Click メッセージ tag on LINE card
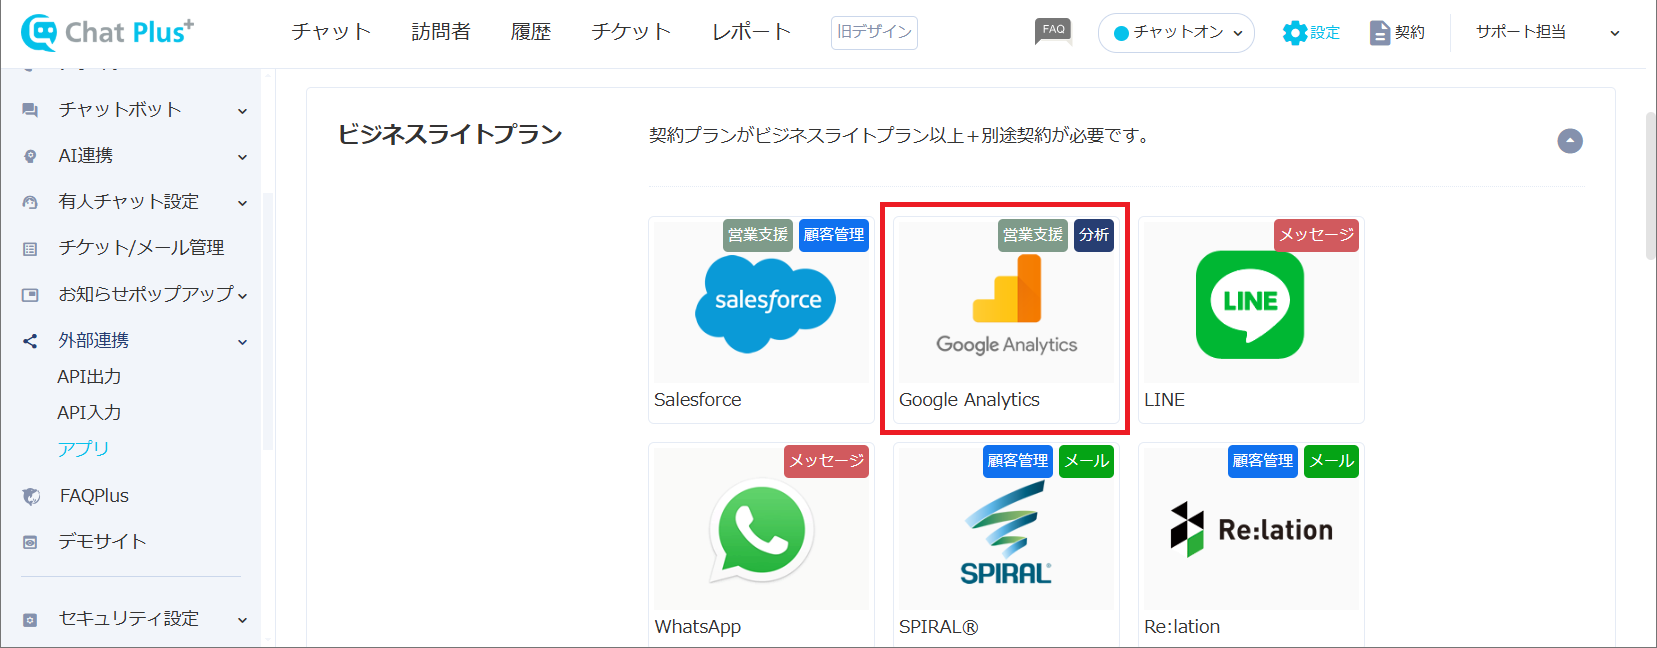The height and width of the screenshot is (648, 1657). [1317, 235]
